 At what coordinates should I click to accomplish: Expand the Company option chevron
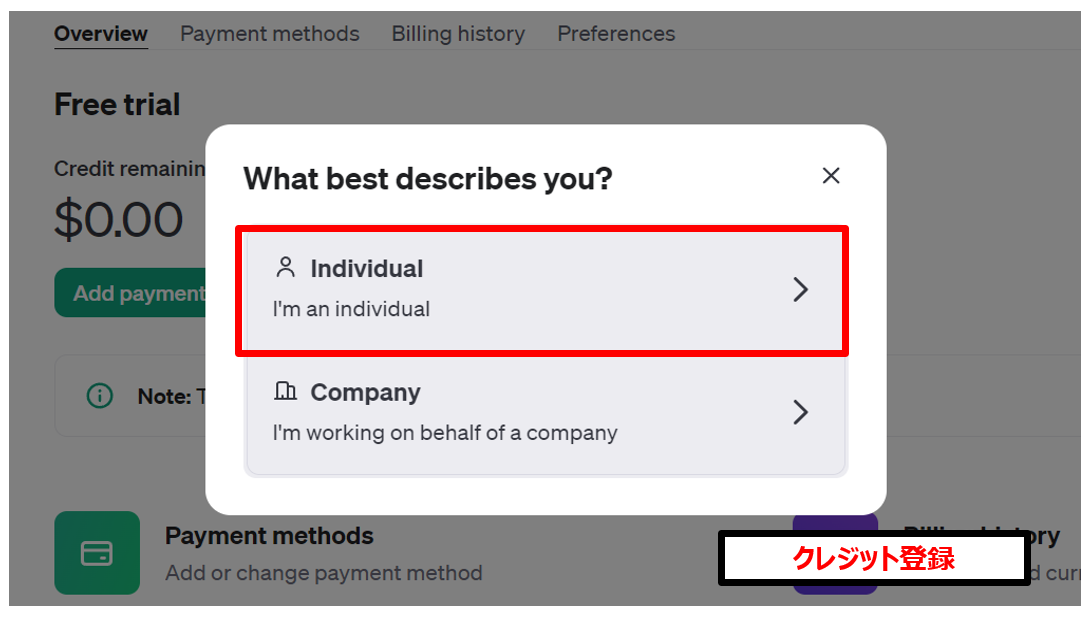800,412
